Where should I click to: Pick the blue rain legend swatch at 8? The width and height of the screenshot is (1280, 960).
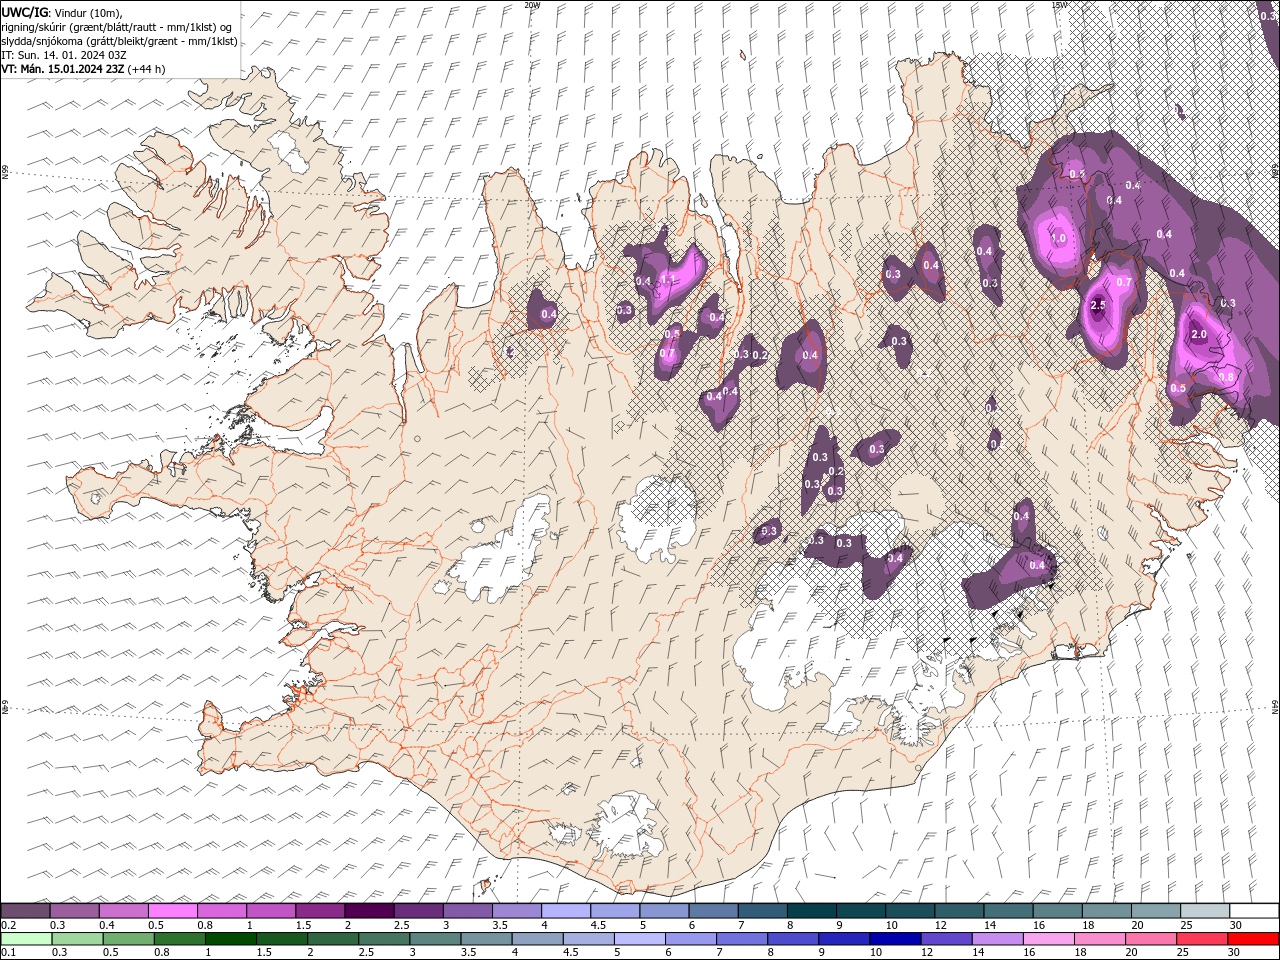point(793,939)
